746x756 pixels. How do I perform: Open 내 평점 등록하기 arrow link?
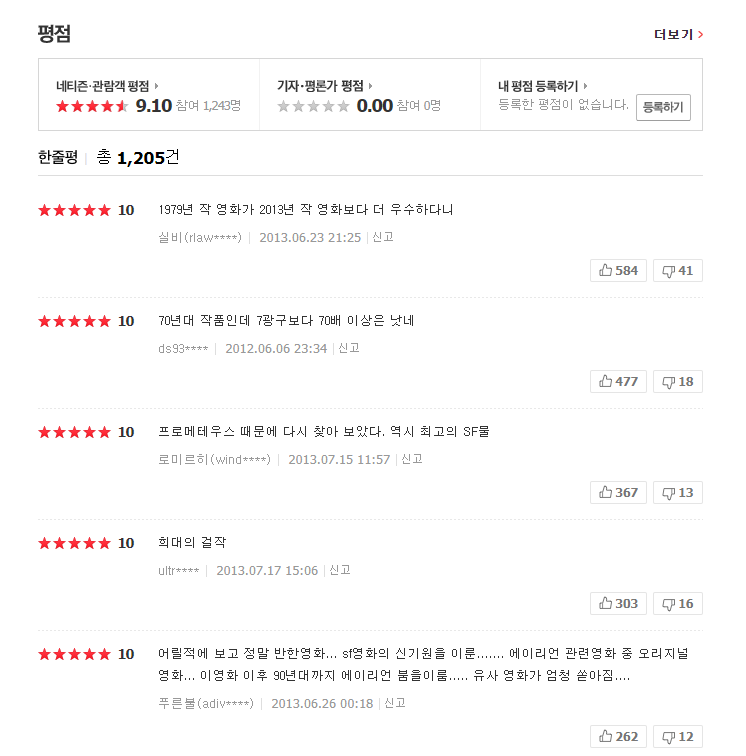(x=586, y=86)
